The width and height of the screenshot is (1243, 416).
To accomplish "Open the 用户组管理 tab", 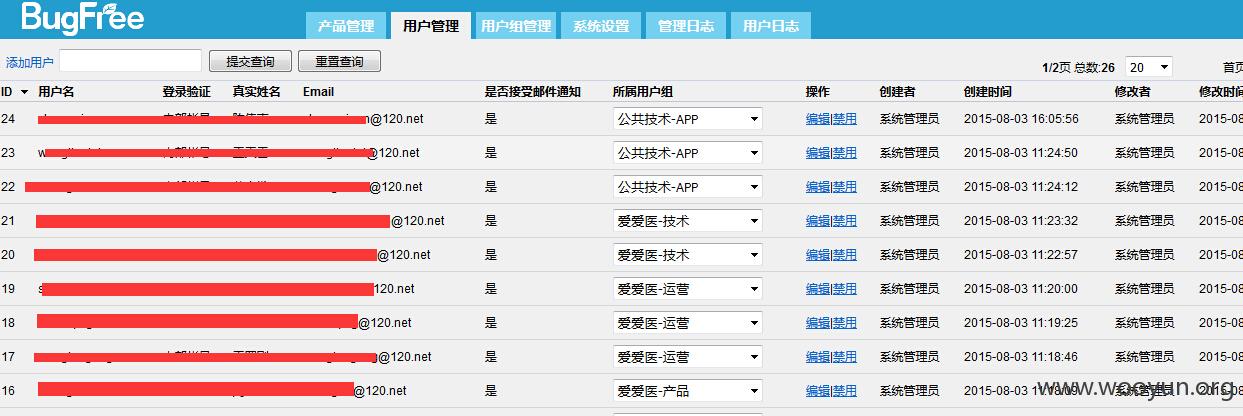I will [x=515, y=26].
